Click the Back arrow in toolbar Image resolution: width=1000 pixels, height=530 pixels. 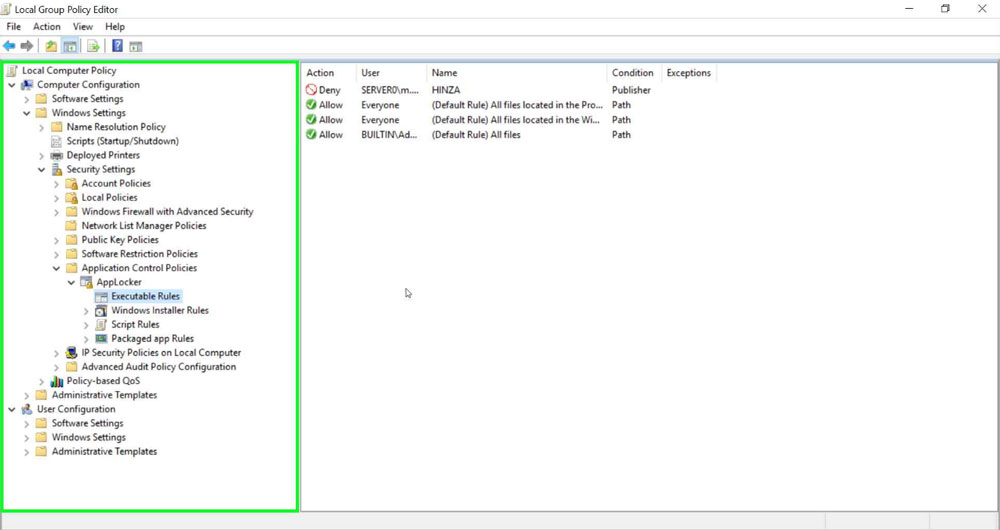tap(9, 46)
